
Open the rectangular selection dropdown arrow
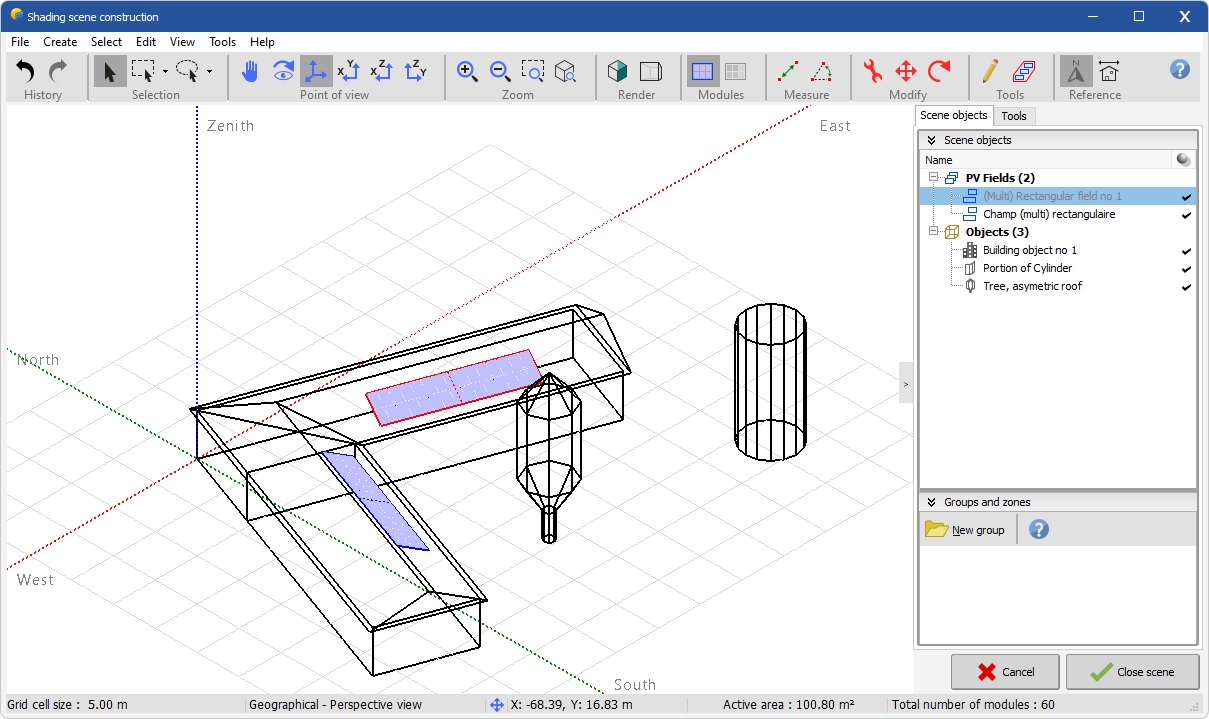[x=165, y=72]
